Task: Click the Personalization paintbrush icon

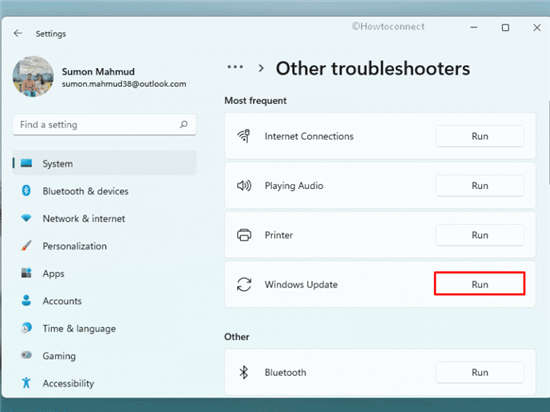Action: tap(26, 245)
